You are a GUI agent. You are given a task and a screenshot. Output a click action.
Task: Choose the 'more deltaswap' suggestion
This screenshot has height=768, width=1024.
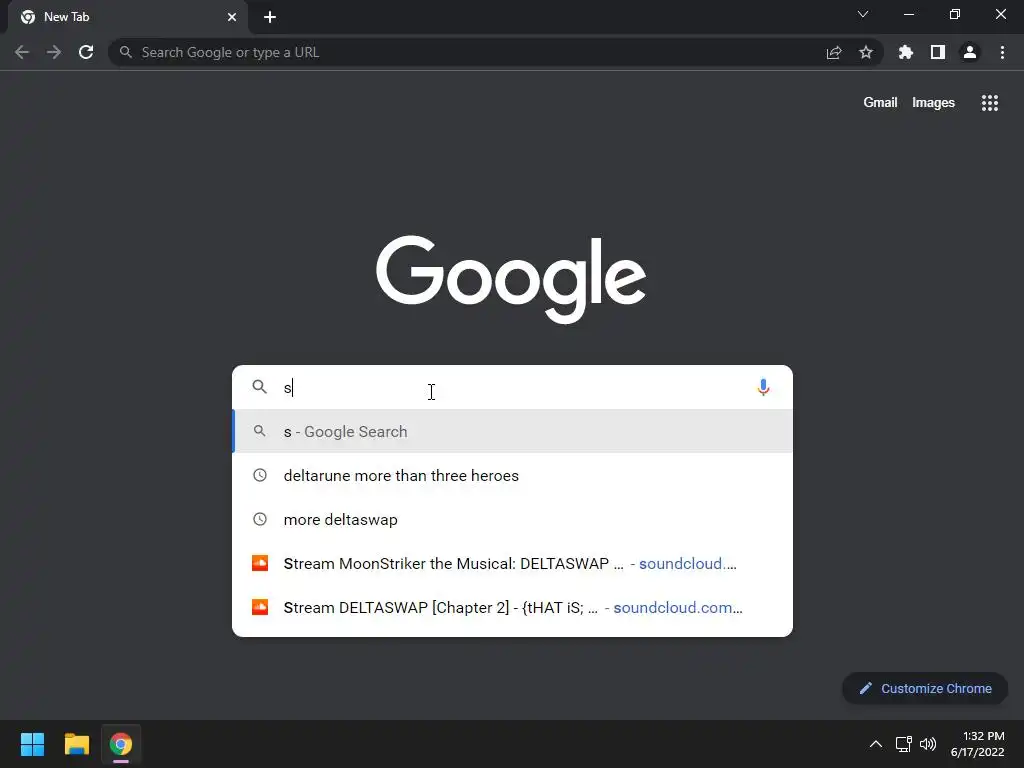point(513,519)
